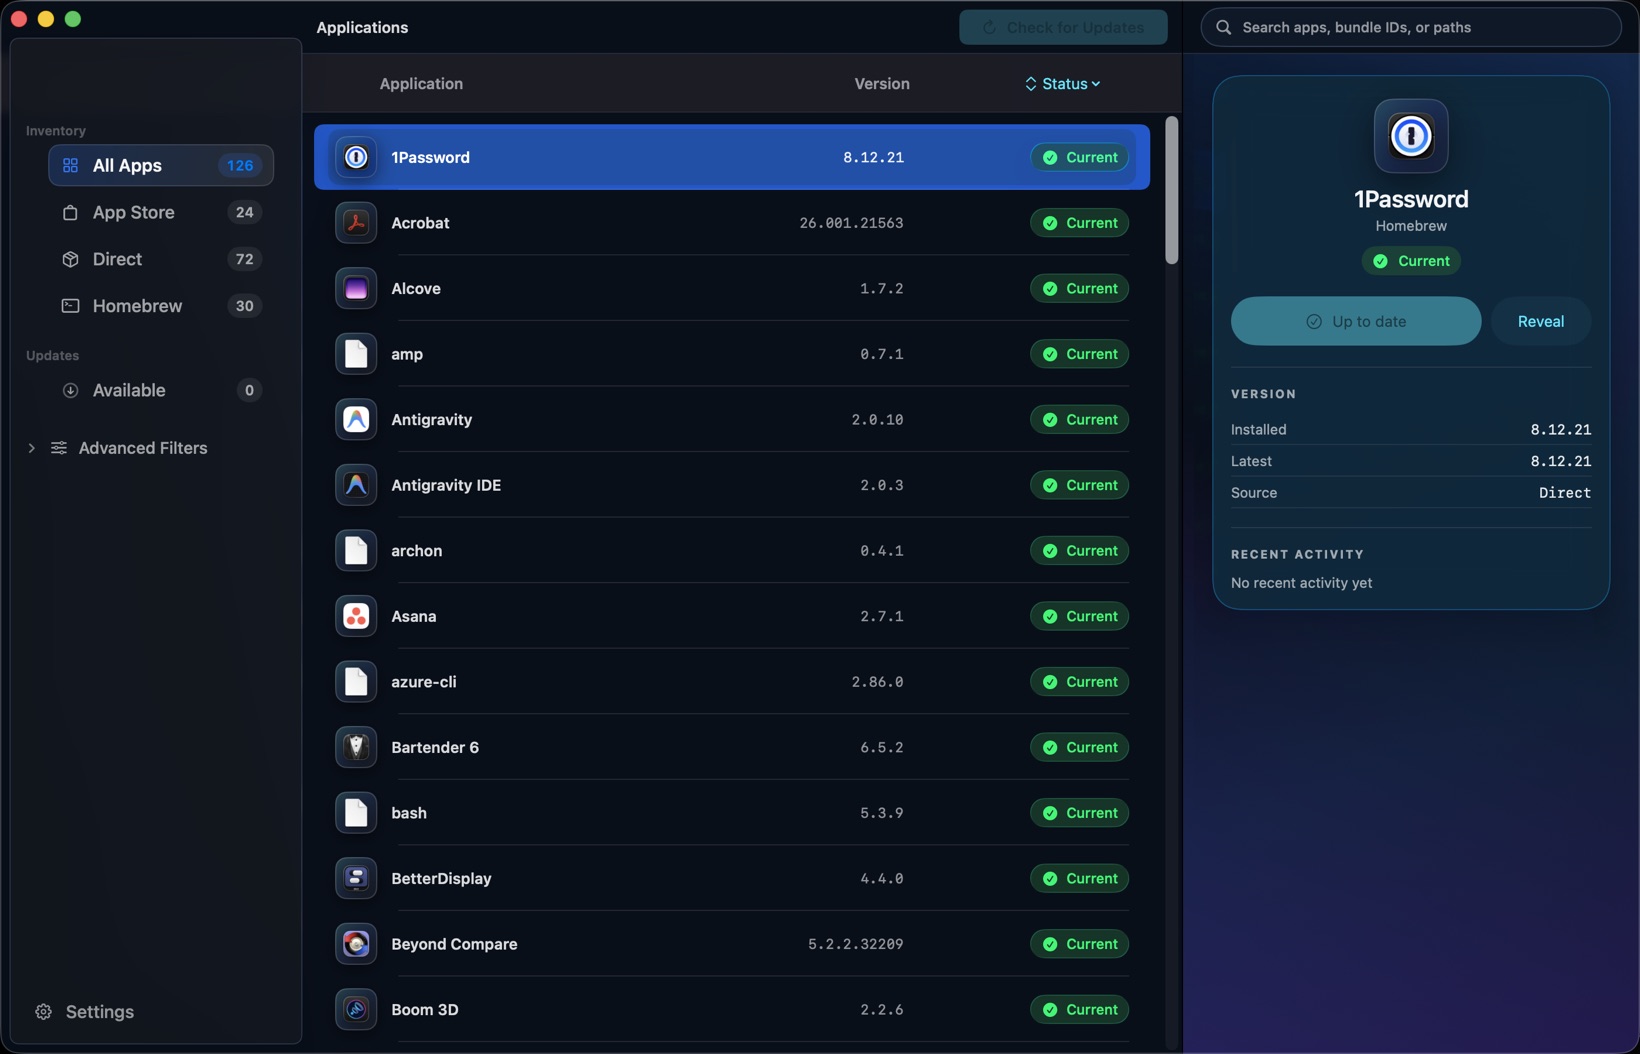Click the Acrobat app icon
This screenshot has width=1640, height=1054.
[x=356, y=223]
